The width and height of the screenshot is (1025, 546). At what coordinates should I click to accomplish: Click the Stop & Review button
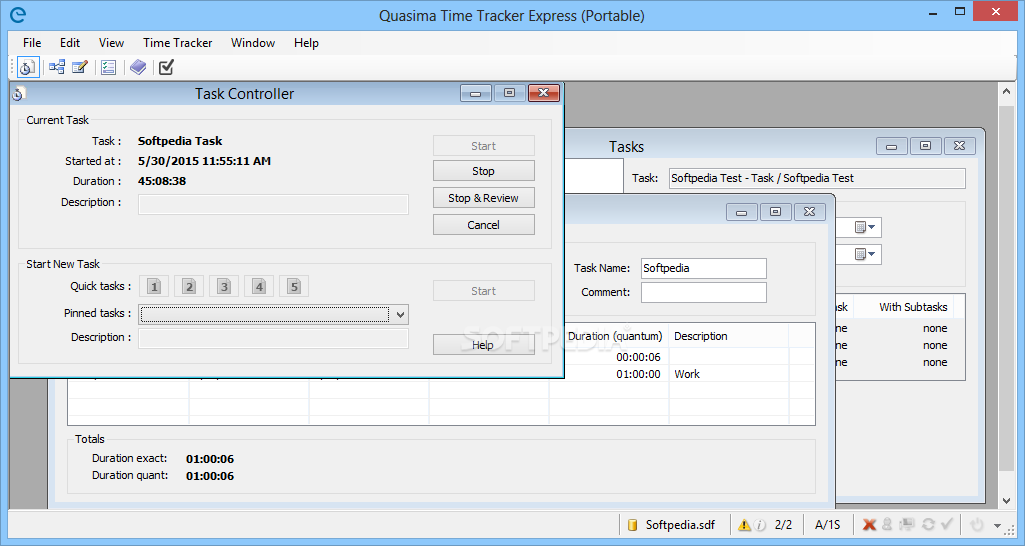(484, 198)
